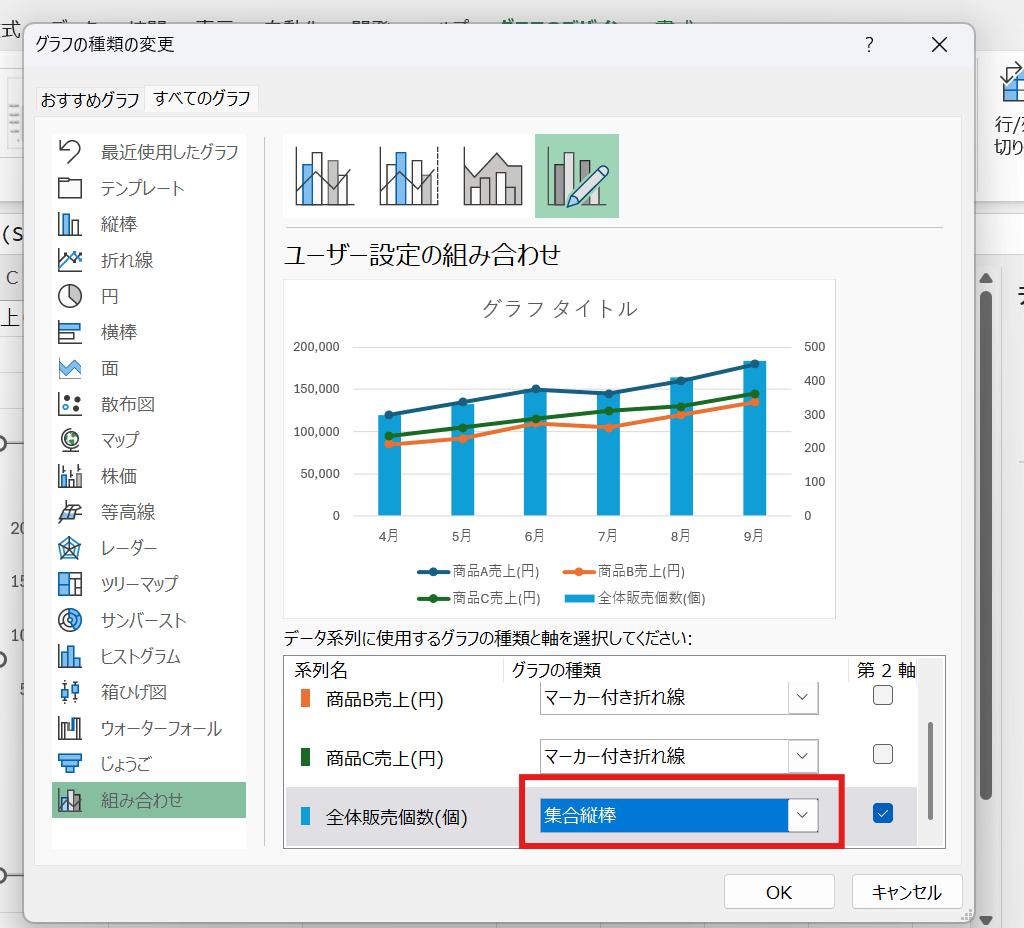Screen dimensions: 1024x928
Task: Open the chart type dropdown for 商品C売上(円)
Action: 801,757
